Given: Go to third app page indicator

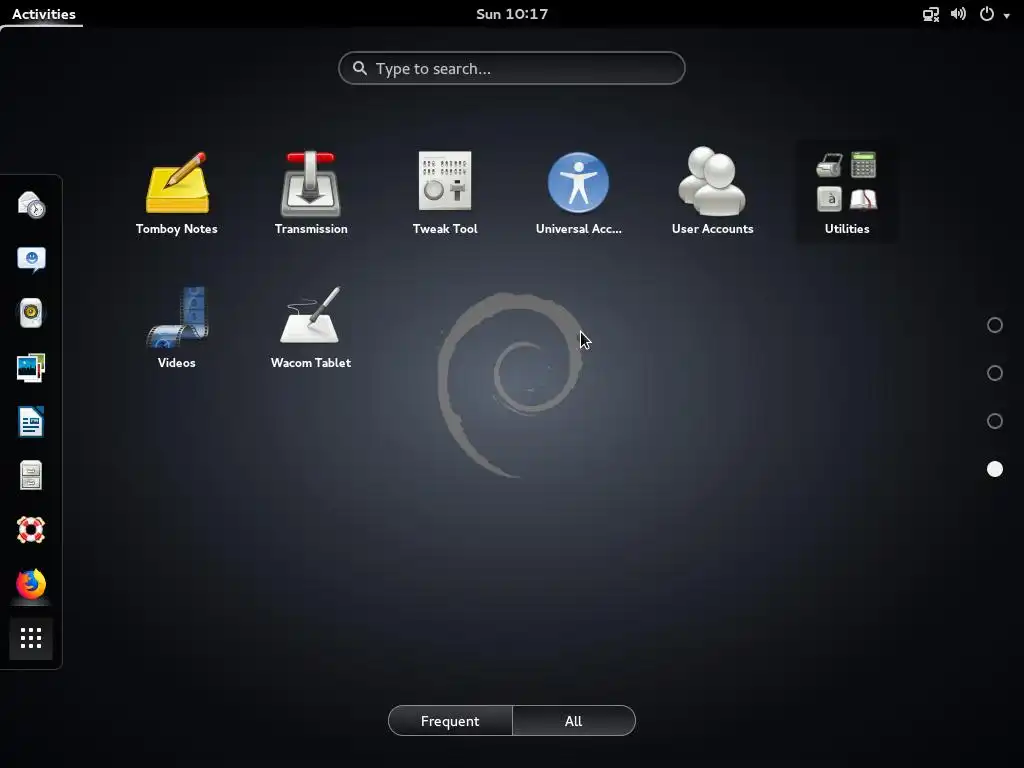Looking at the screenshot, I should (x=995, y=421).
